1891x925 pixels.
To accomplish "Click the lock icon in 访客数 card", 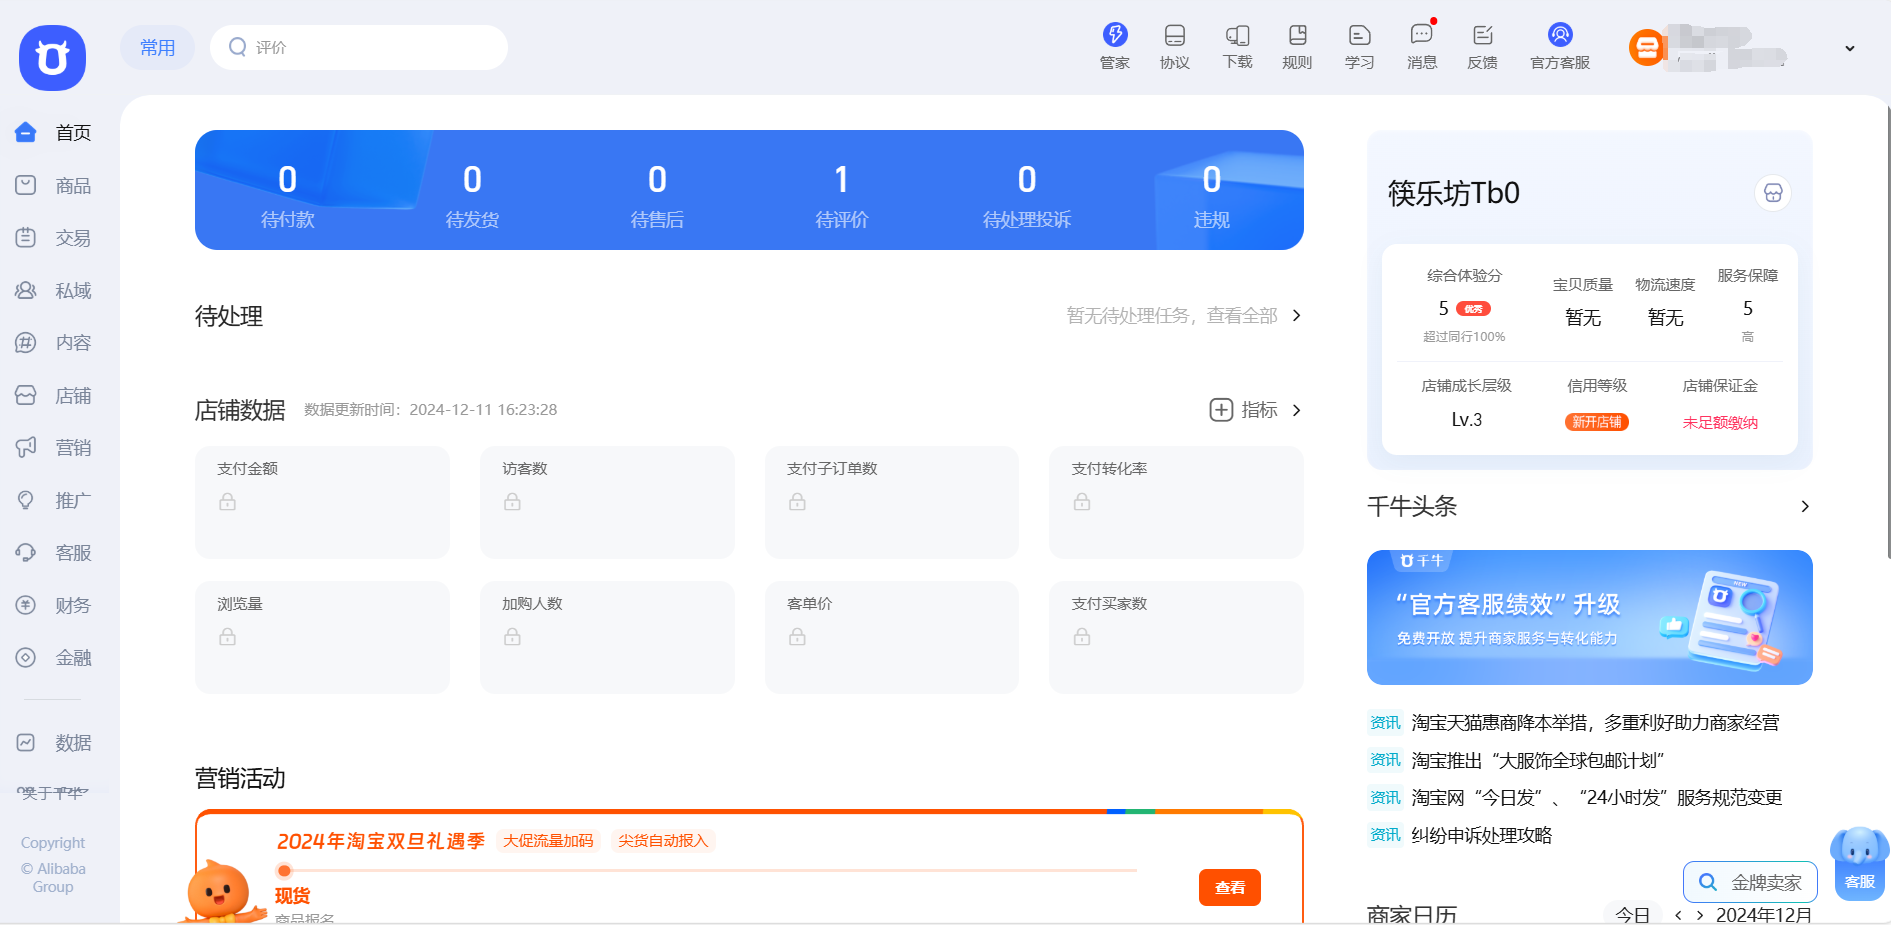I will 512,502.
